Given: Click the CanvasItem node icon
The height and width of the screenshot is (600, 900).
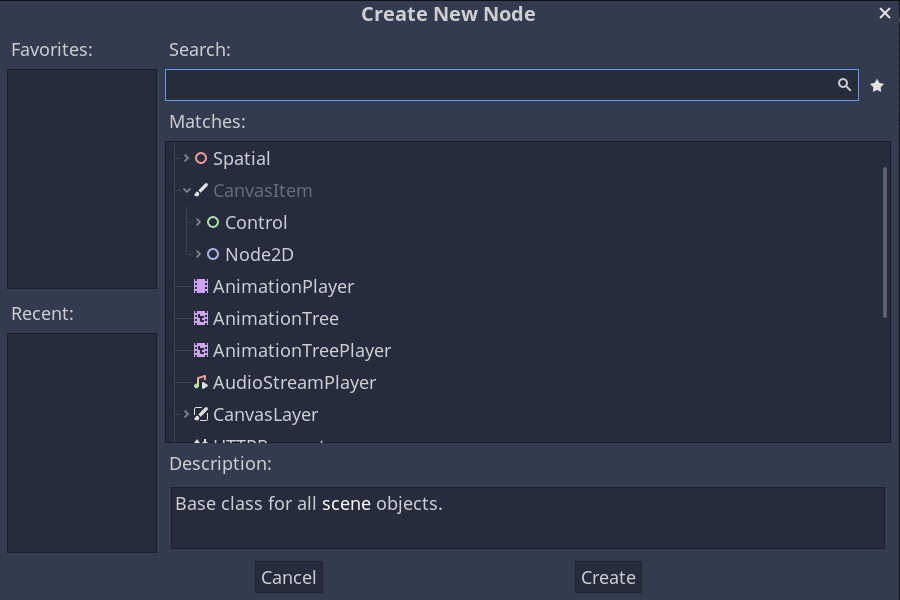Looking at the screenshot, I should [200, 190].
